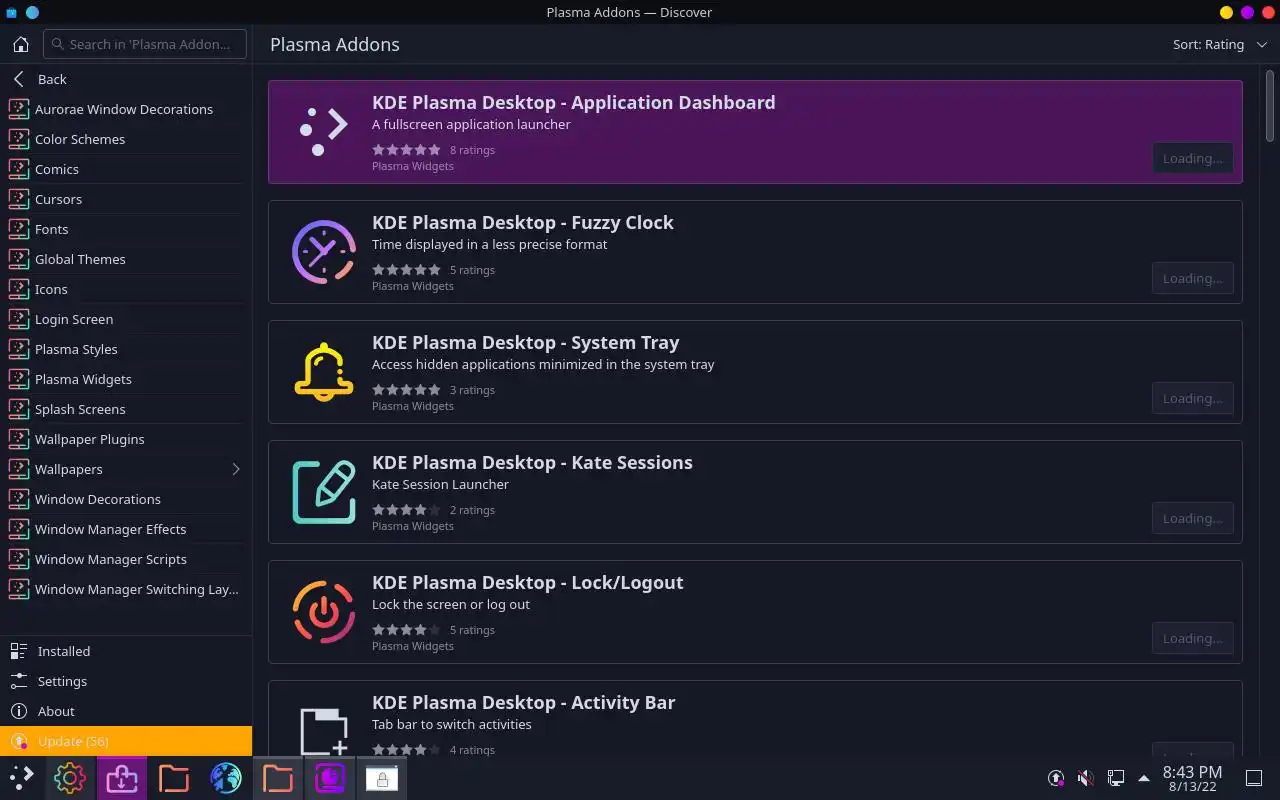This screenshot has height=800, width=1280.
Task: Open Fonts category
Action: point(126,229)
